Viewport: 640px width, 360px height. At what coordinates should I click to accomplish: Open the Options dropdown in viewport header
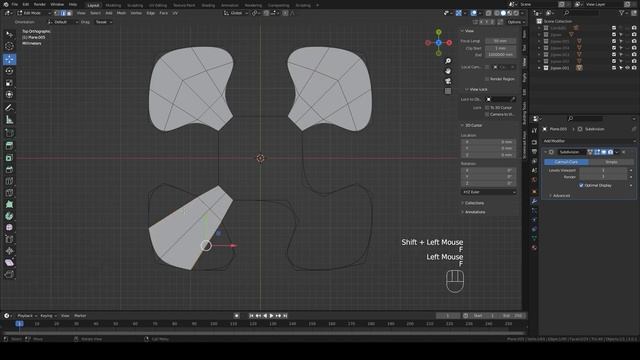(516, 22)
